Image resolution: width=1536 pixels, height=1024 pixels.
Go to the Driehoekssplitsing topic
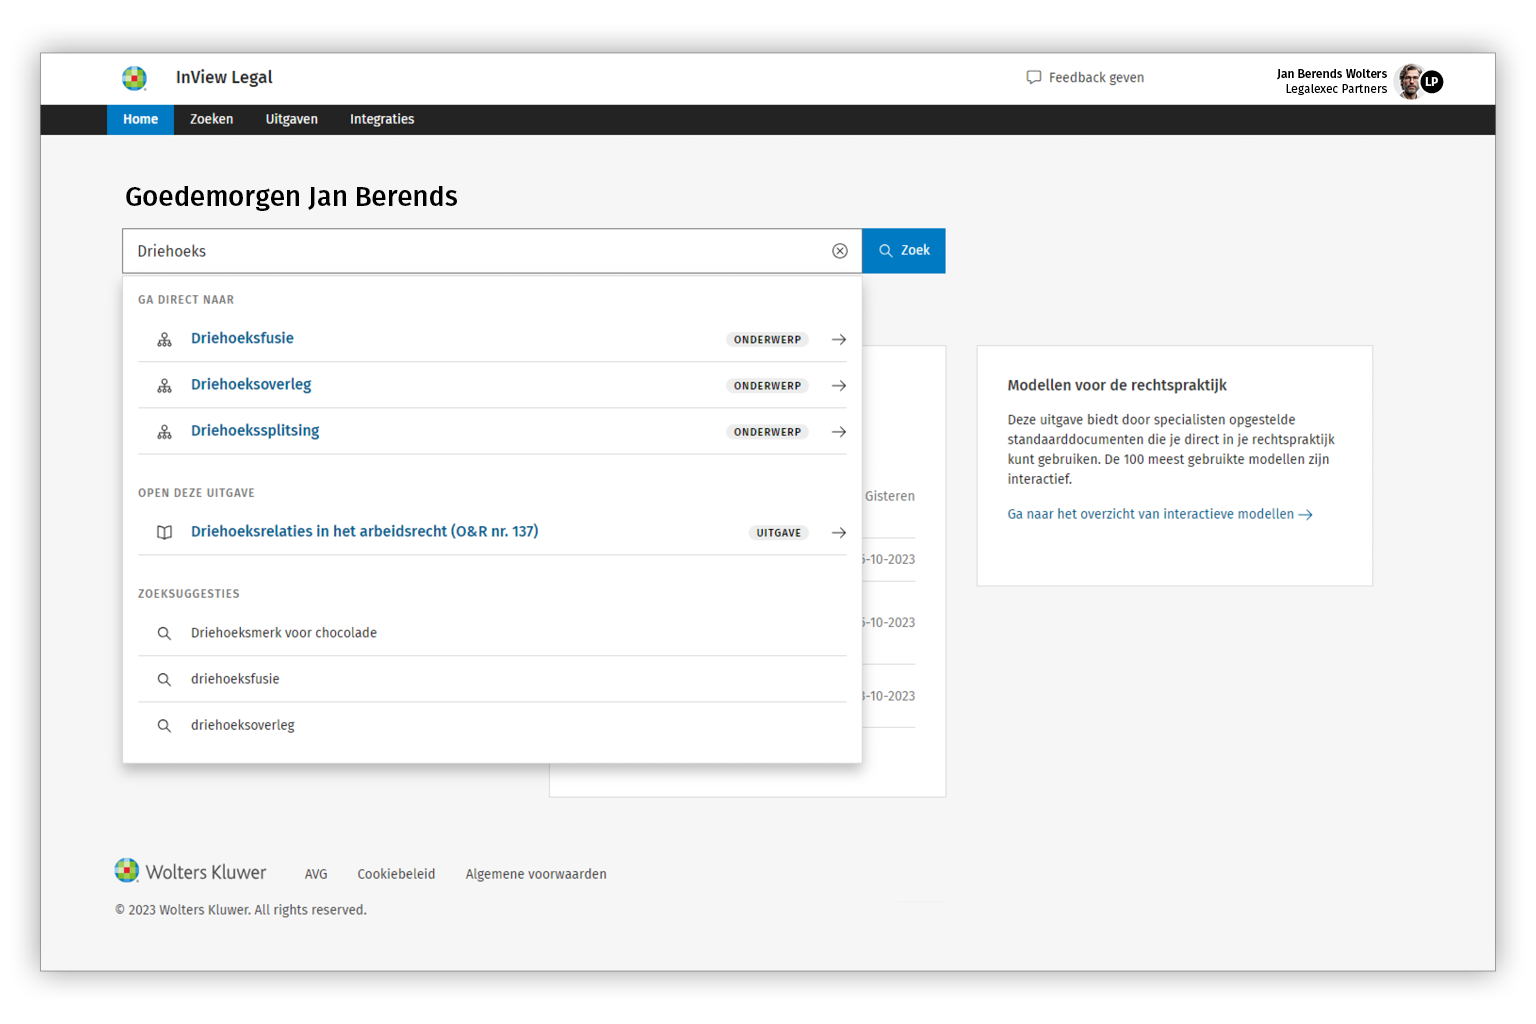255,430
